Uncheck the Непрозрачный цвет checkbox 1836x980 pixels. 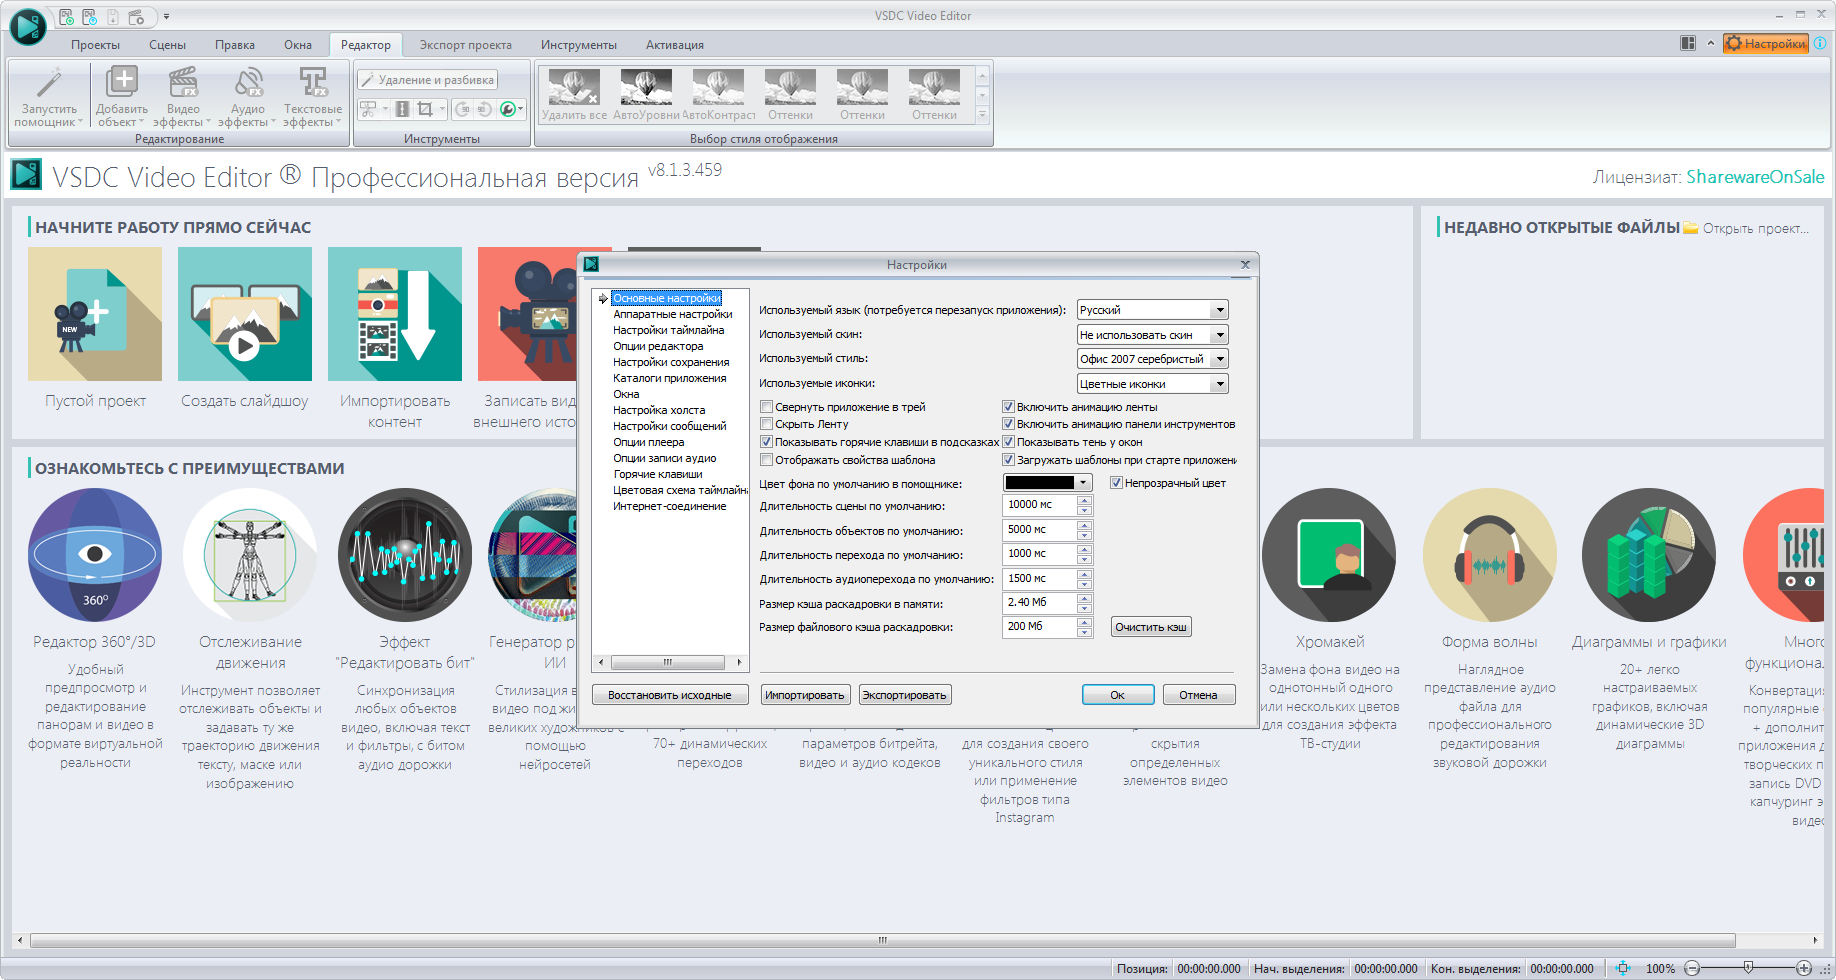click(1116, 483)
